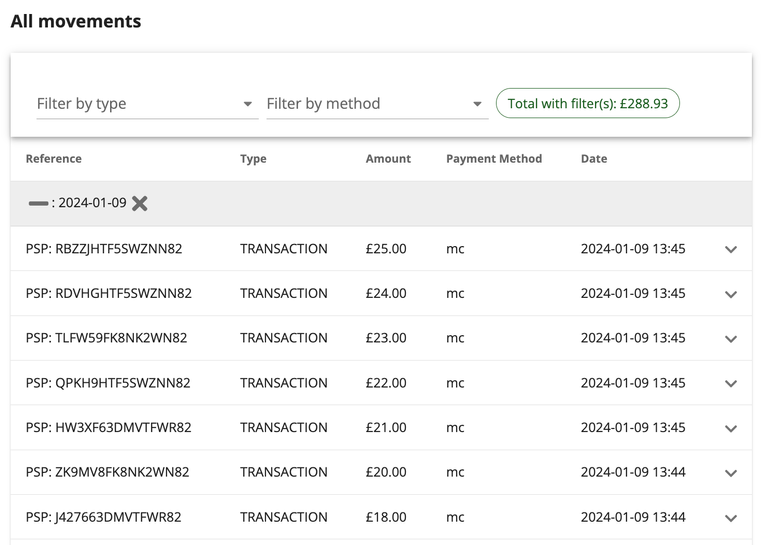Sort by the Reference column header
The image size is (761, 545).
pos(54,159)
